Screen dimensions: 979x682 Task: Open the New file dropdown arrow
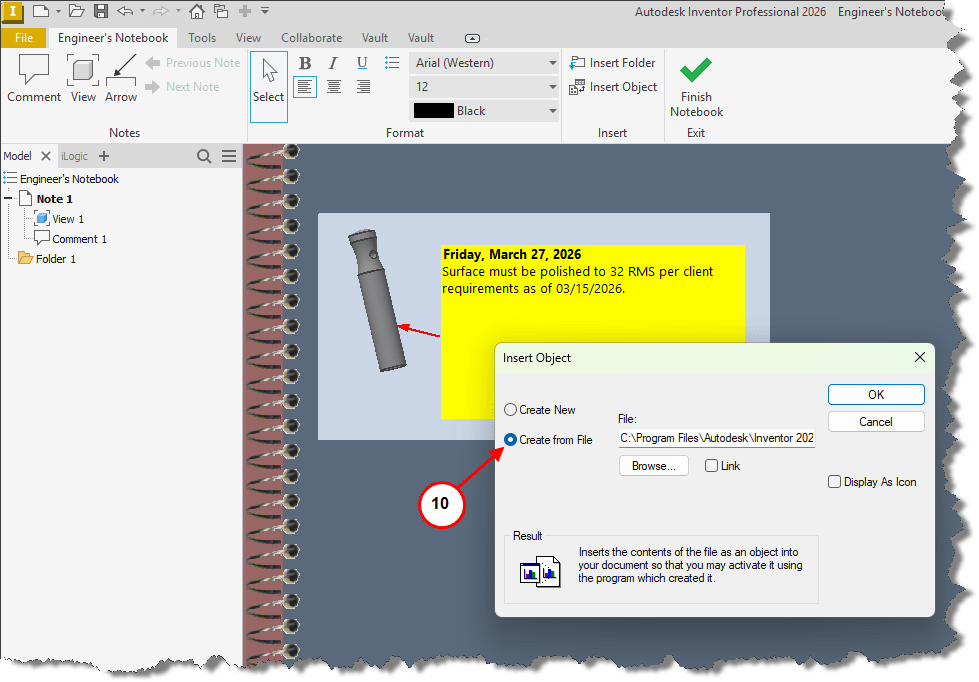tap(58, 11)
